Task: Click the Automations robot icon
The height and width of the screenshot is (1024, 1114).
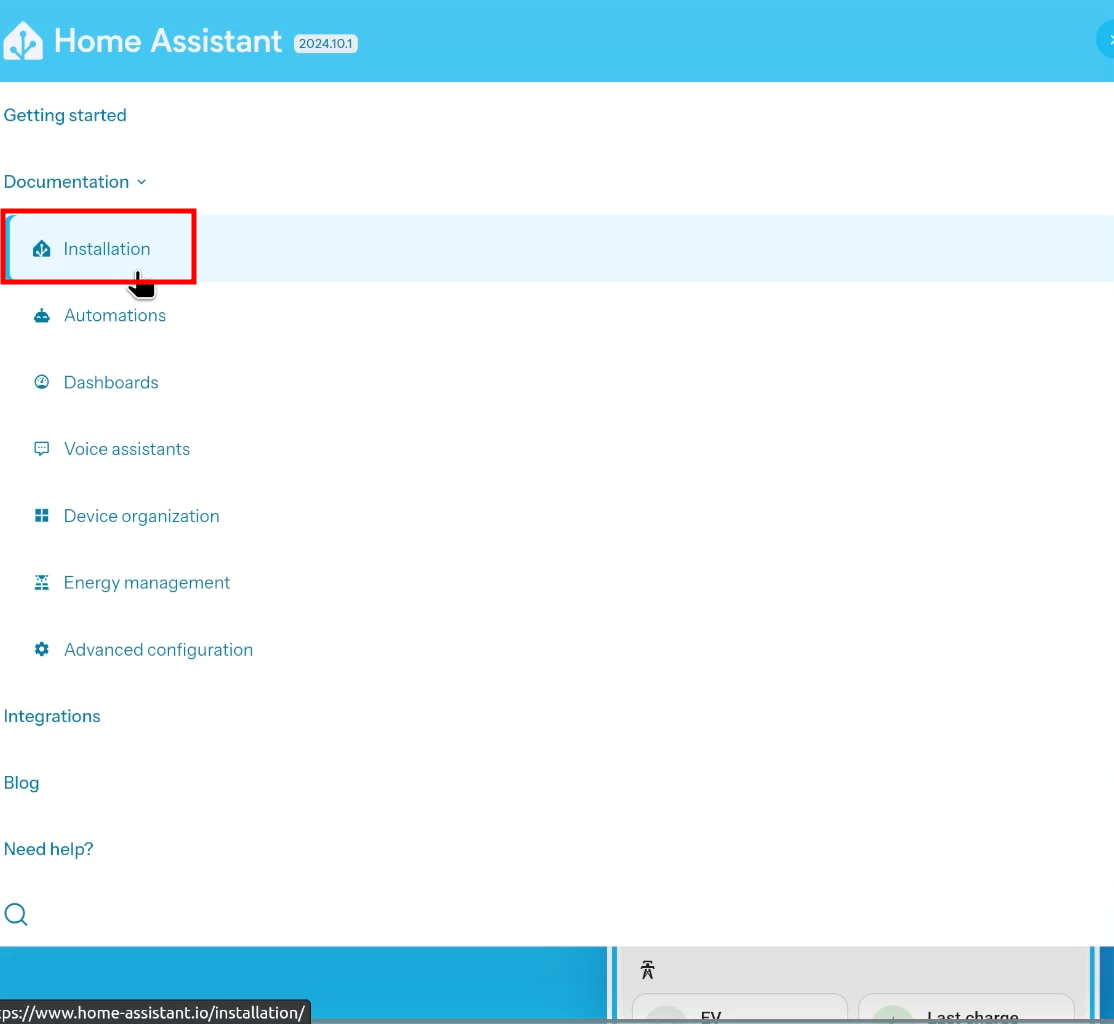Action: coord(42,316)
